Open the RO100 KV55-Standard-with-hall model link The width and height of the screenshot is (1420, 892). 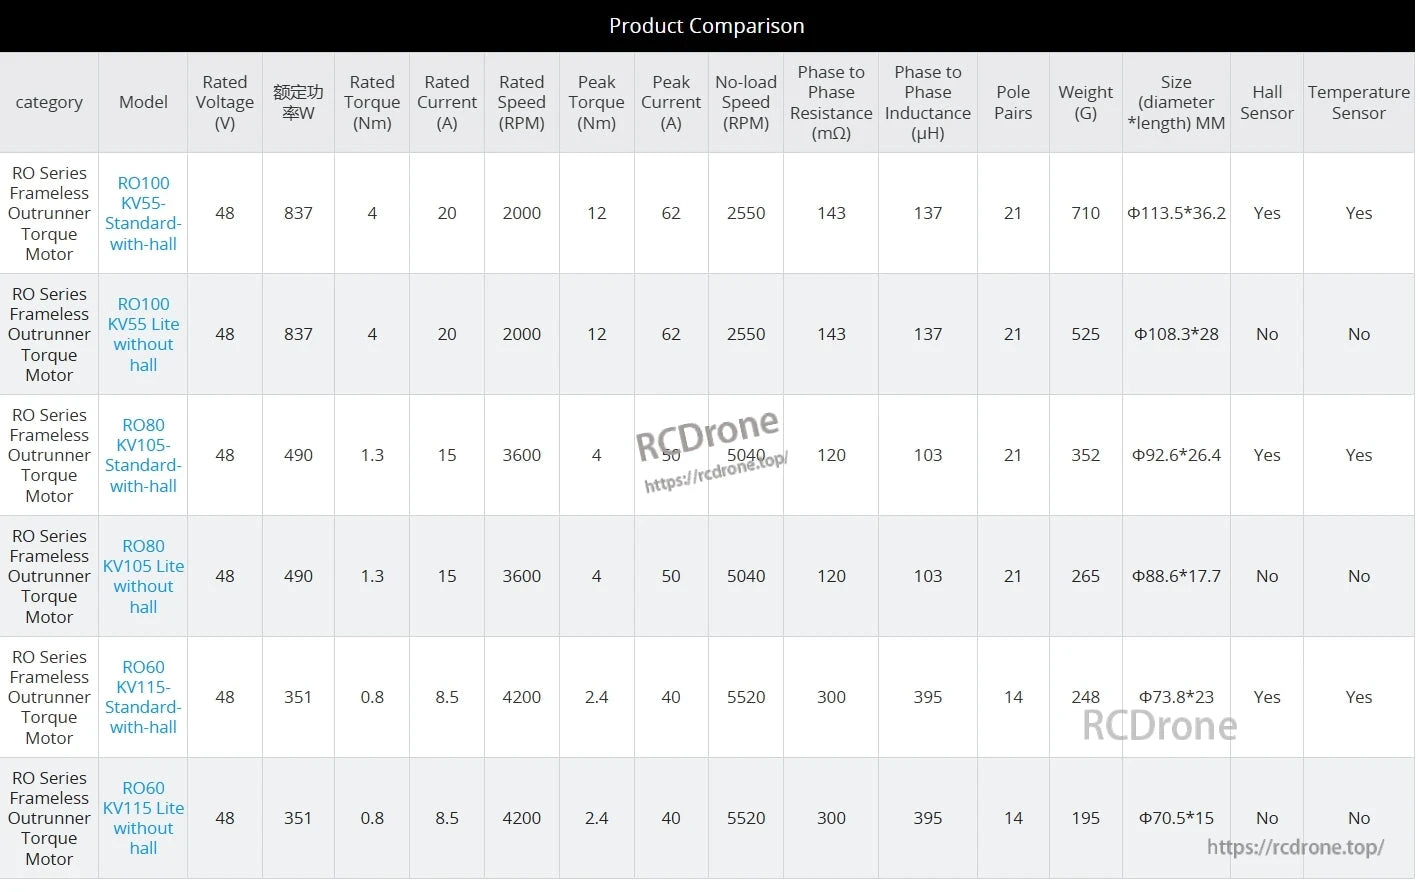(143, 213)
